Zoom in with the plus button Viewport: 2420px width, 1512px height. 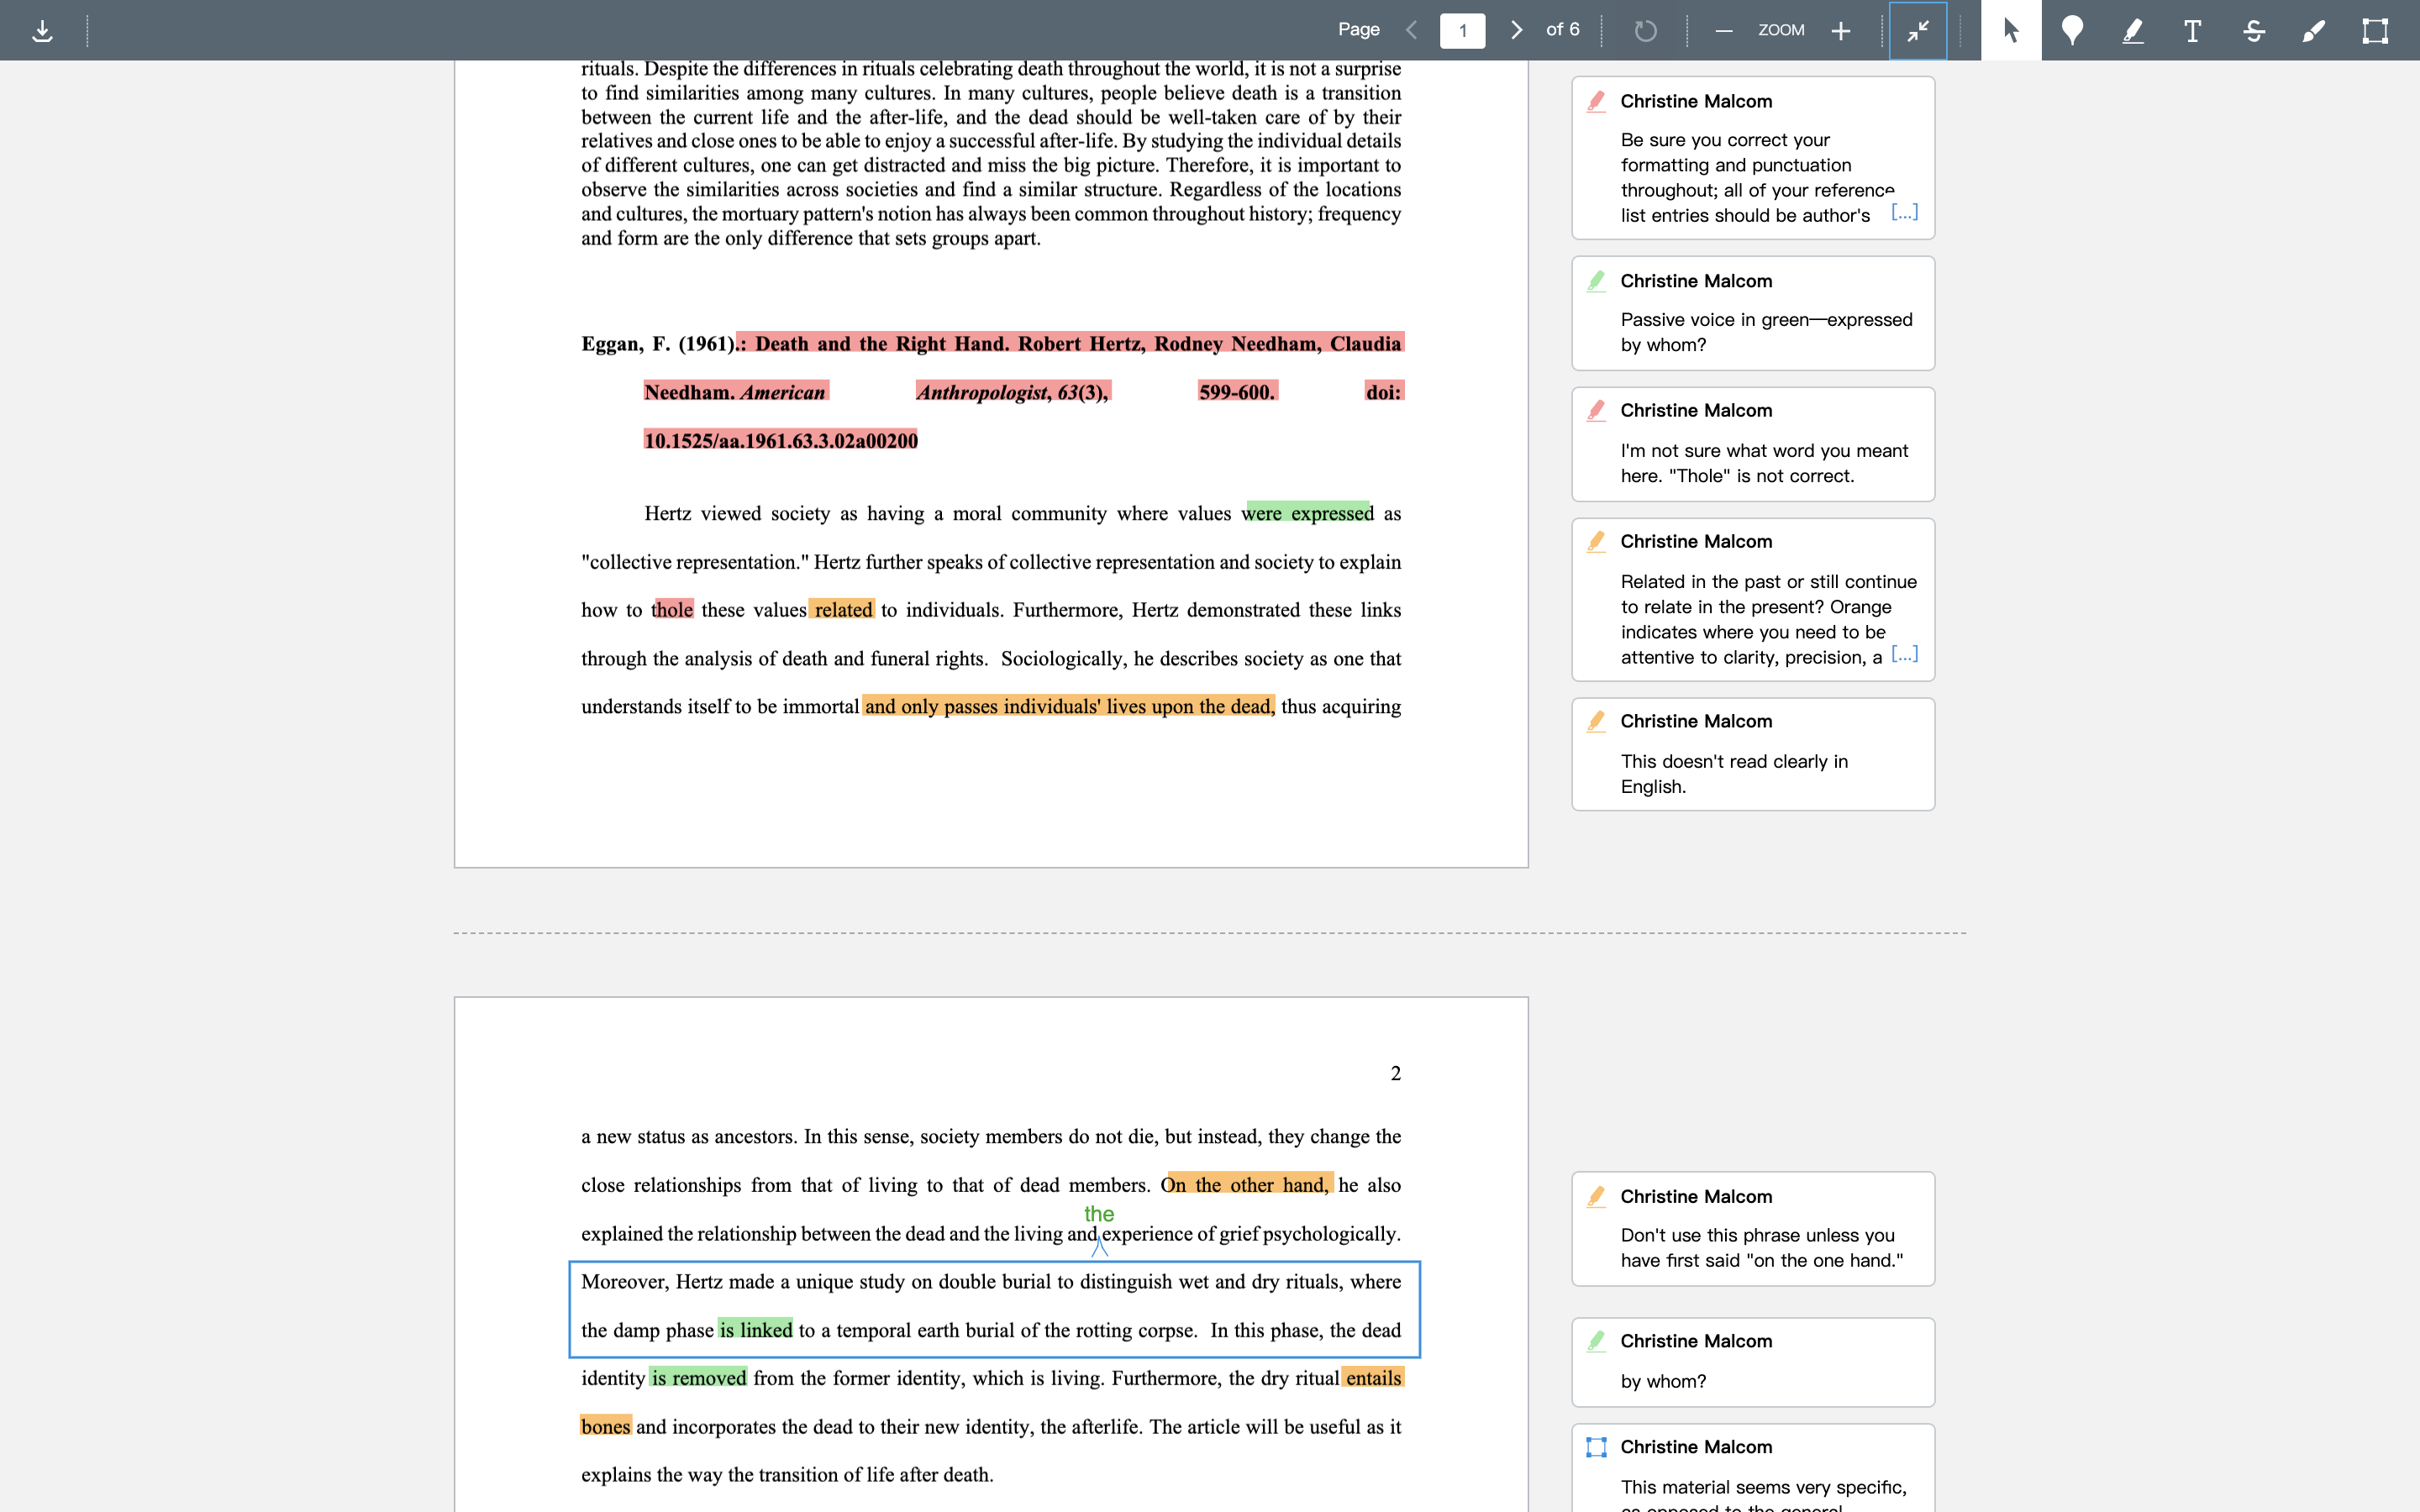(1840, 31)
